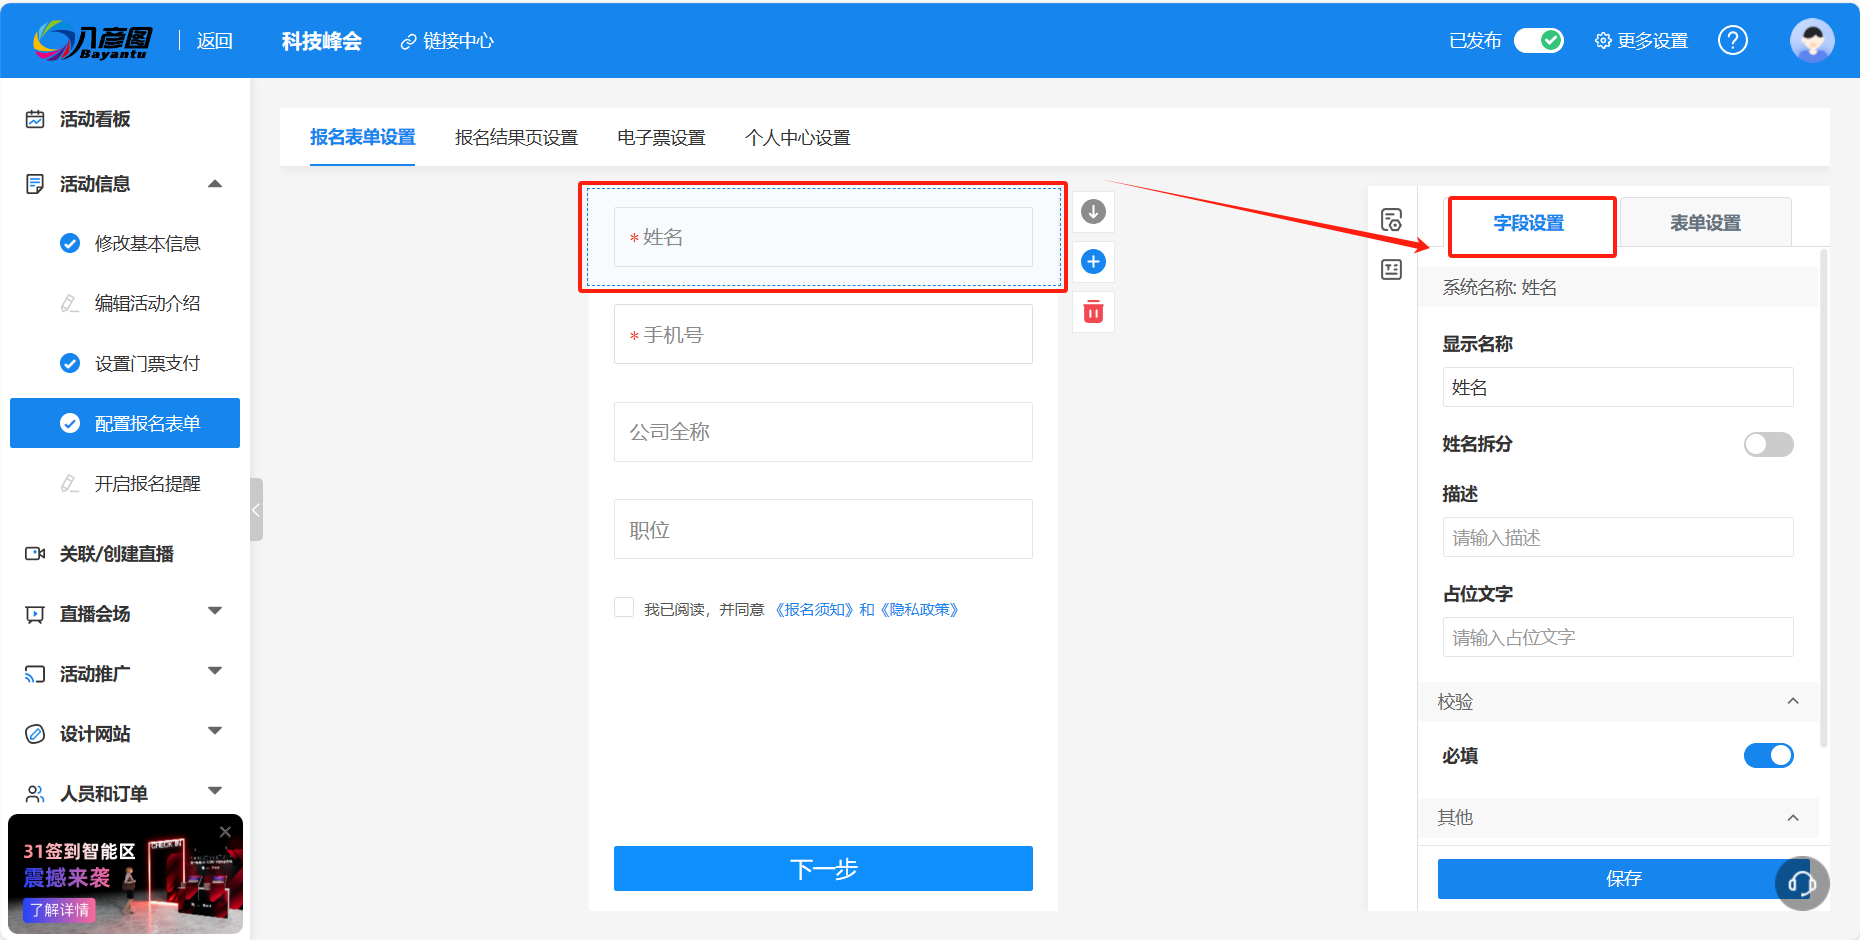Disable the 必填 required-field toggle
The height and width of the screenshot is (940, 1860).
1768,755
